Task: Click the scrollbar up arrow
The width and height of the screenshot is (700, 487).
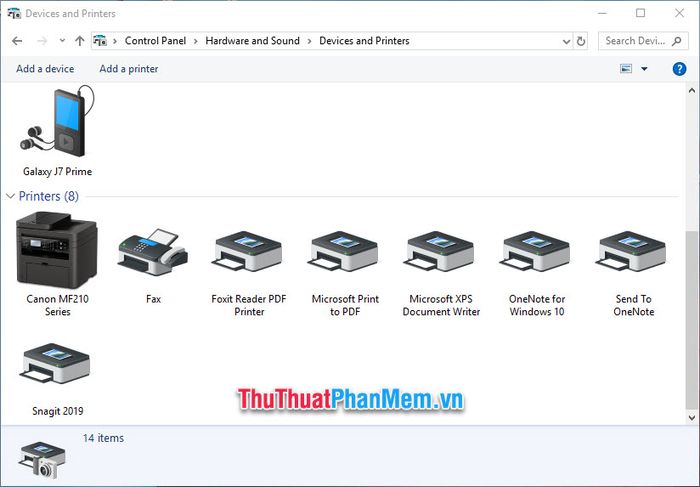Action: tap(692, 91)
